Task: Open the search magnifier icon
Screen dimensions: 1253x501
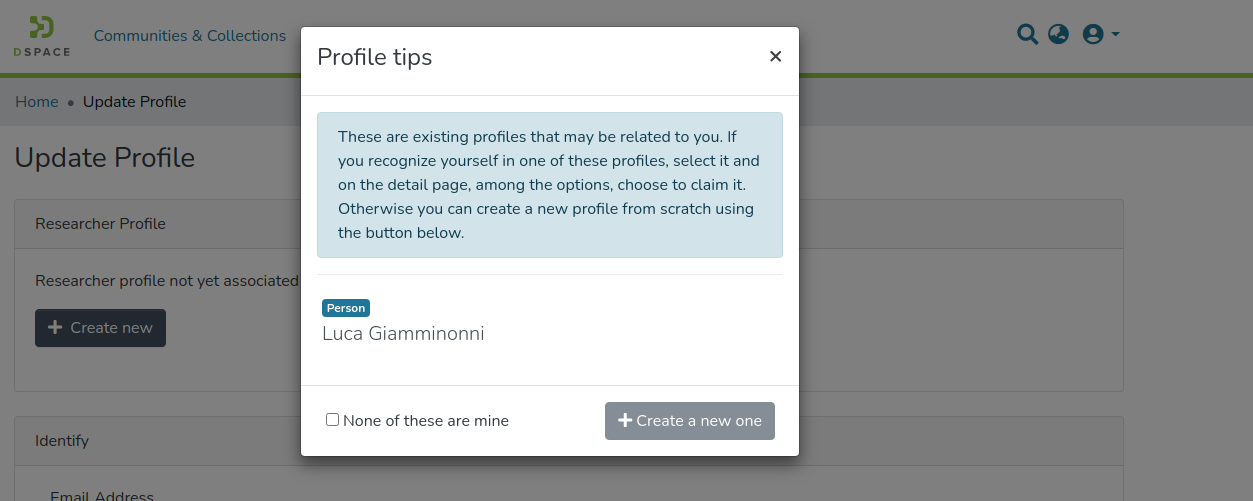Action: [x=1027, y=35]
